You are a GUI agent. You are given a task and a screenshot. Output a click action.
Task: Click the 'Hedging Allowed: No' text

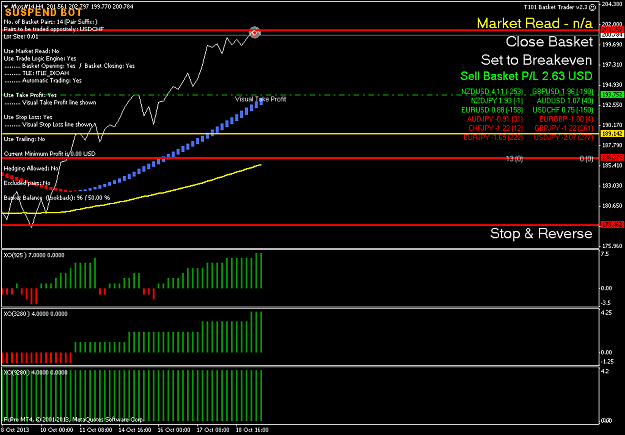pos(31,168)
